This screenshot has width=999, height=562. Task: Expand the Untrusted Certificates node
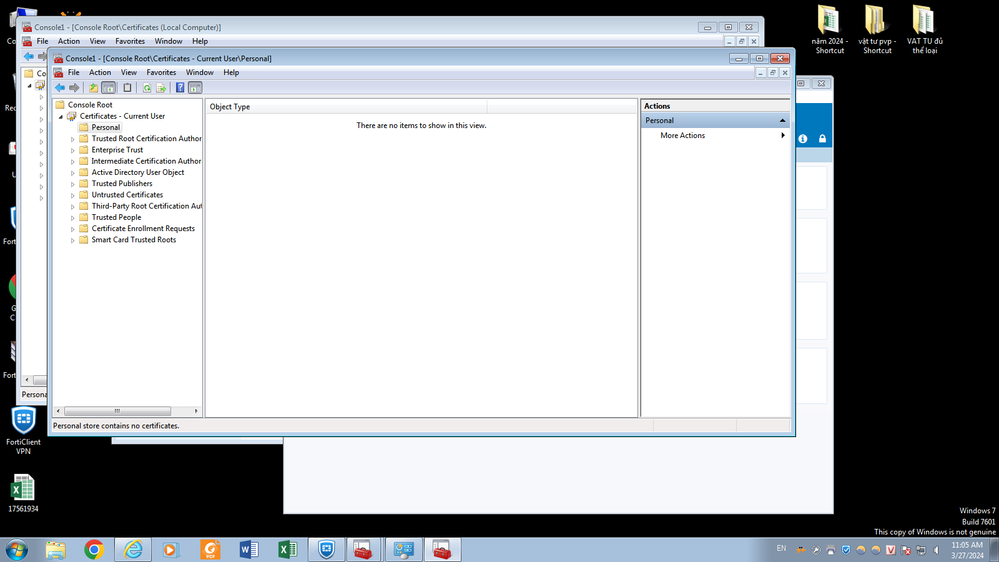(x=73, y=195)
